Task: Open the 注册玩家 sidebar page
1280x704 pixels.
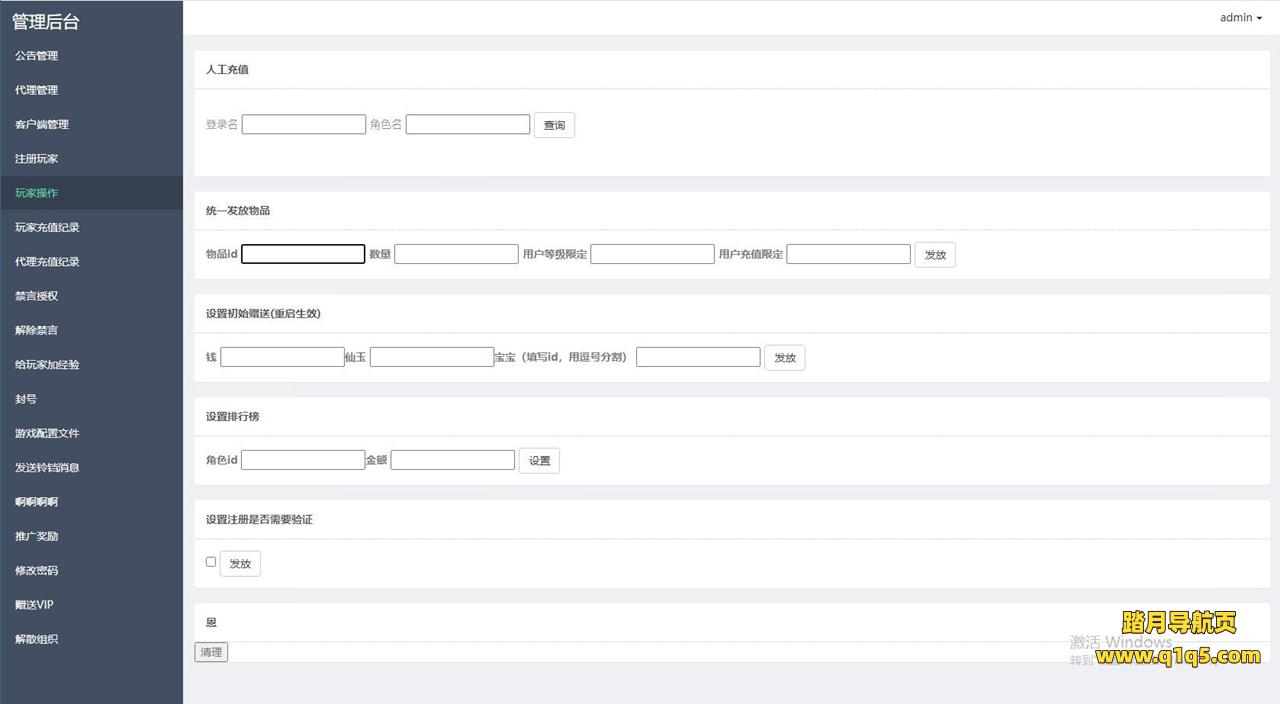Action: point(37,159)
